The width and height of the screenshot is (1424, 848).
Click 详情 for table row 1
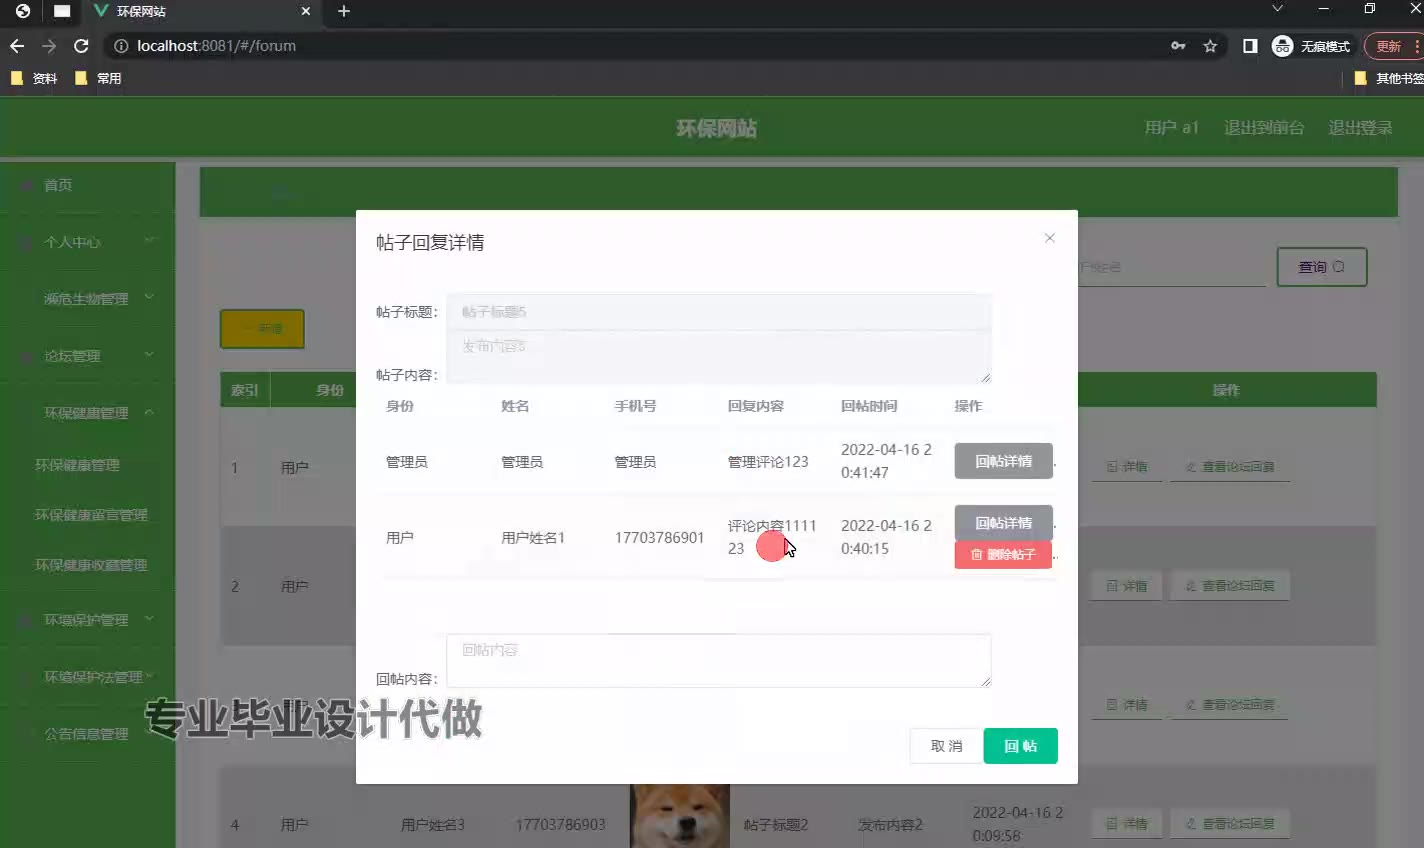(1127, 467)
